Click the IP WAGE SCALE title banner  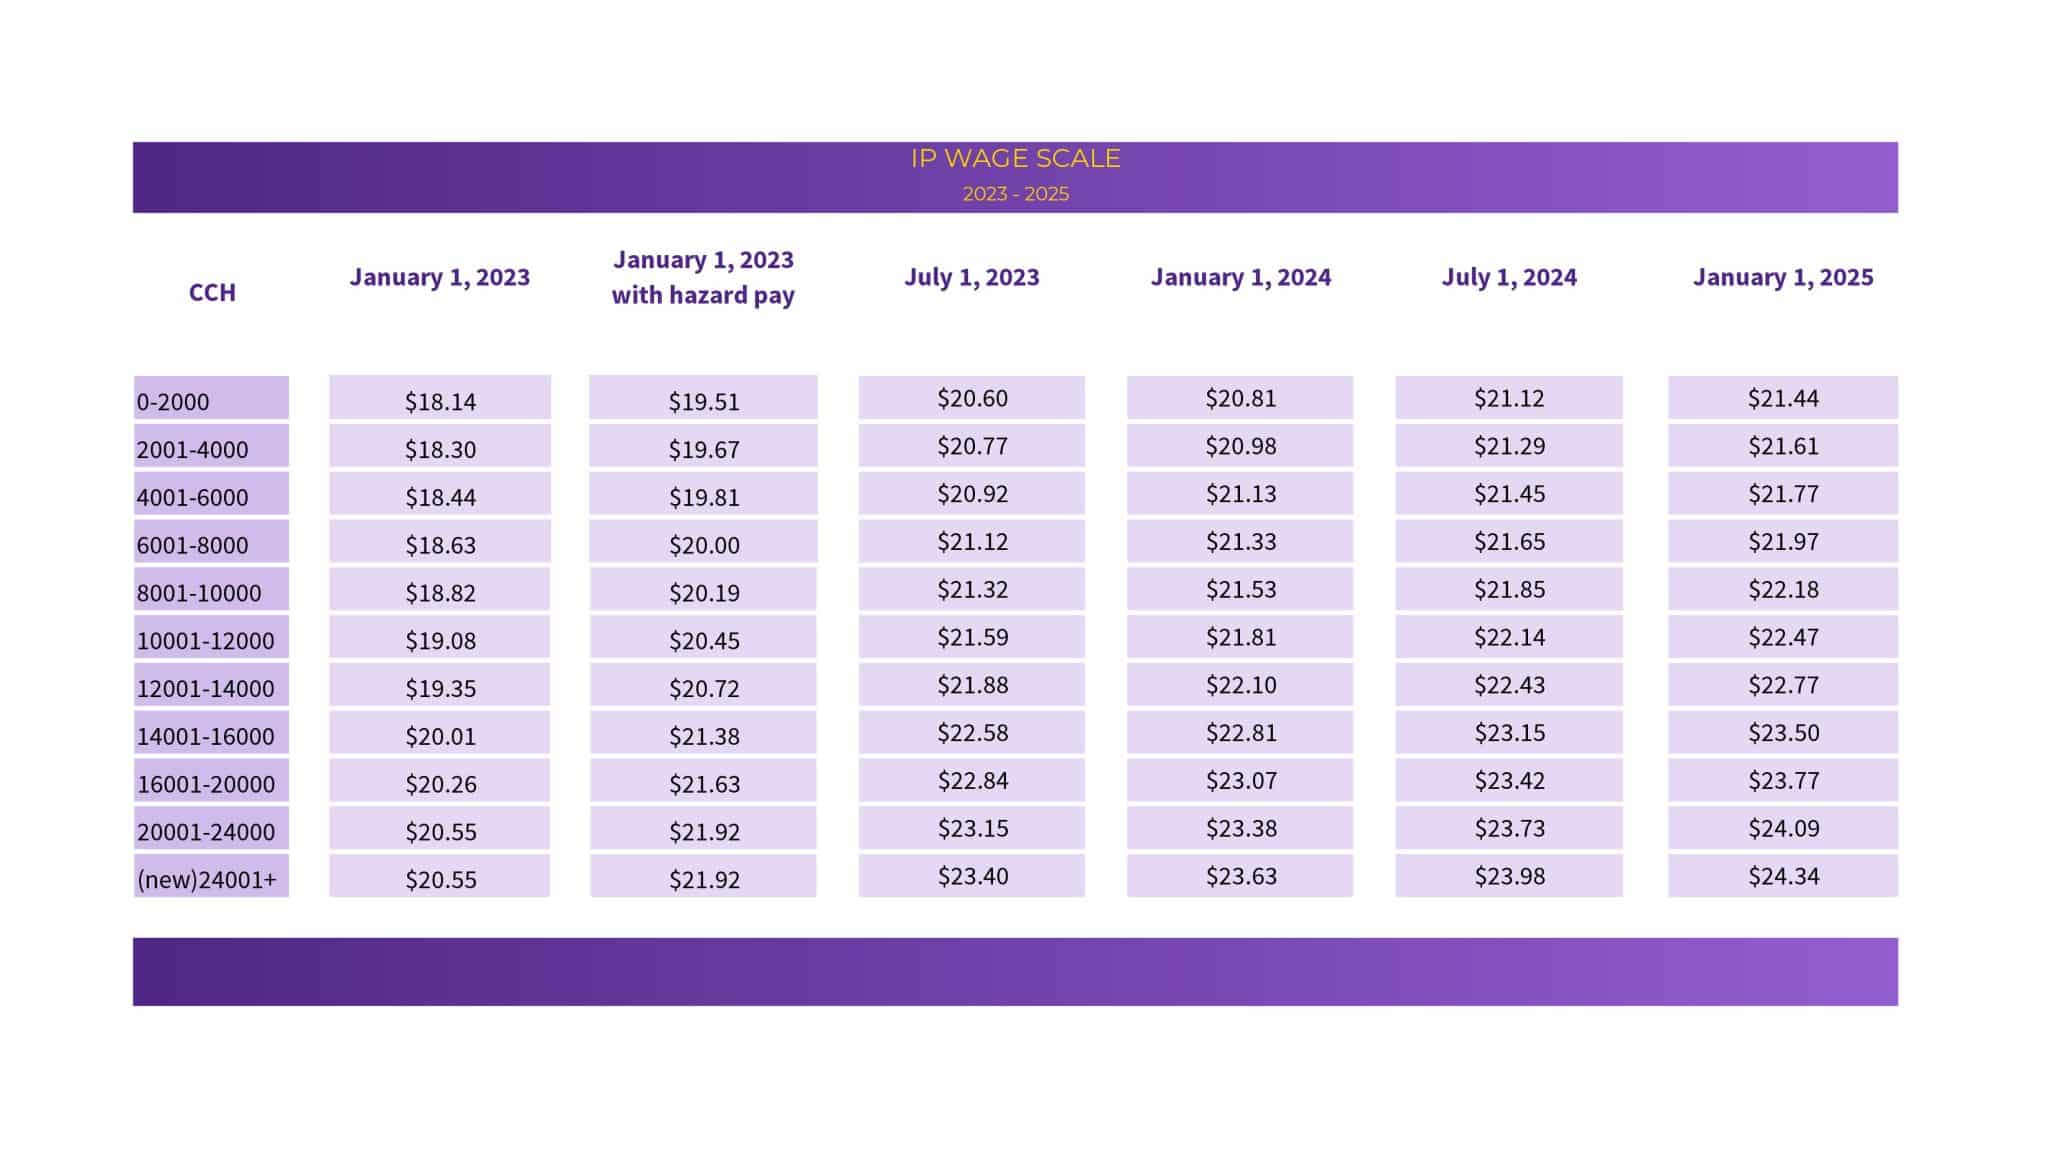coord(1015,159)
